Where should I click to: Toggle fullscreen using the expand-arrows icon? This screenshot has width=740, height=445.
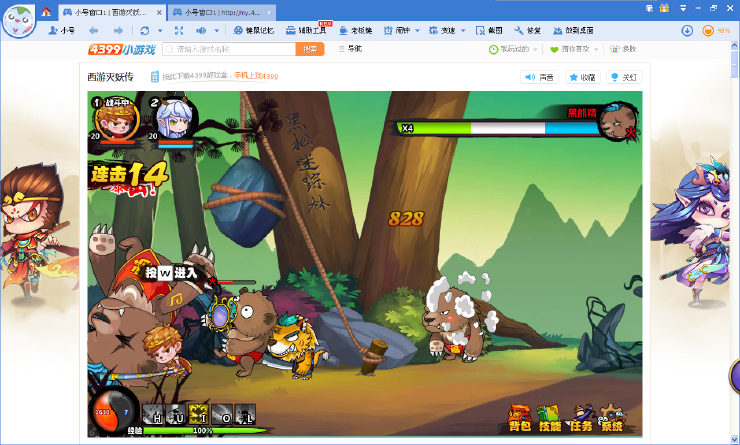[179, 30]
